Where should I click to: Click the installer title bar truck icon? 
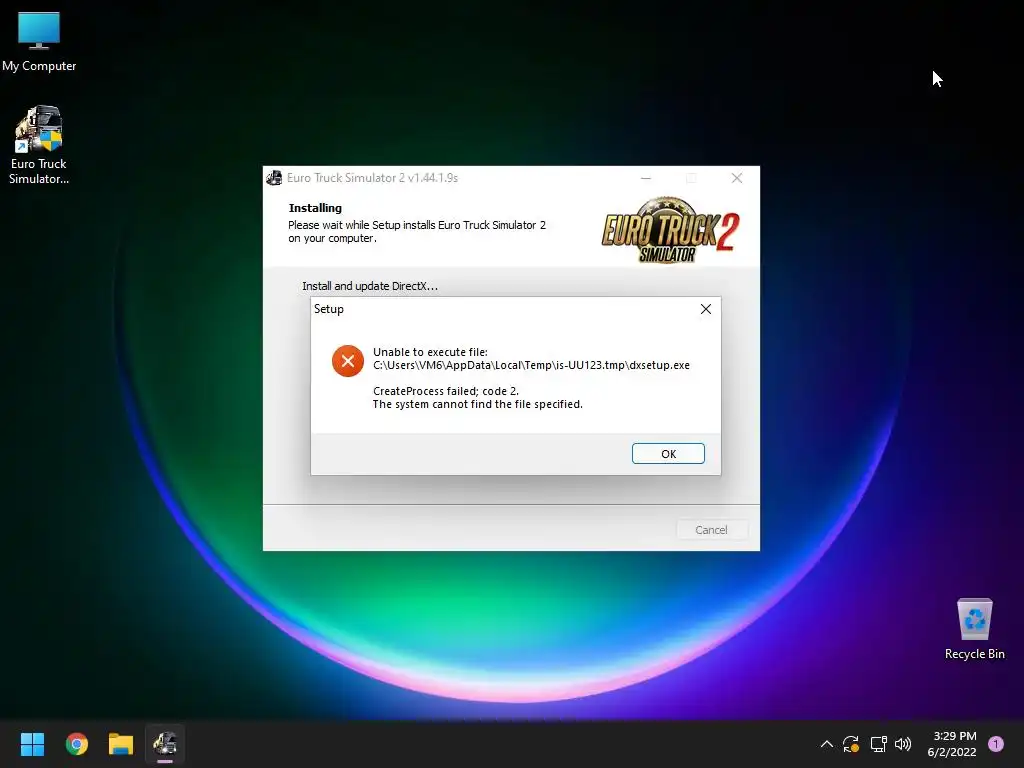click(274, 178)
